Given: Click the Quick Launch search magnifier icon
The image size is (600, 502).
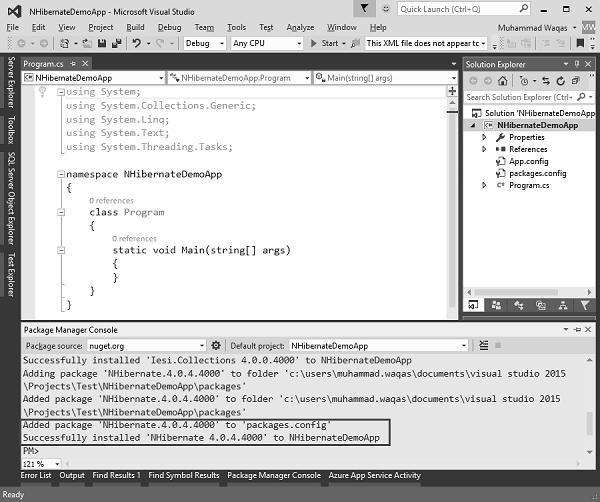Looking at the screenshot, I should pyautogui.click(x=524, y=8).
